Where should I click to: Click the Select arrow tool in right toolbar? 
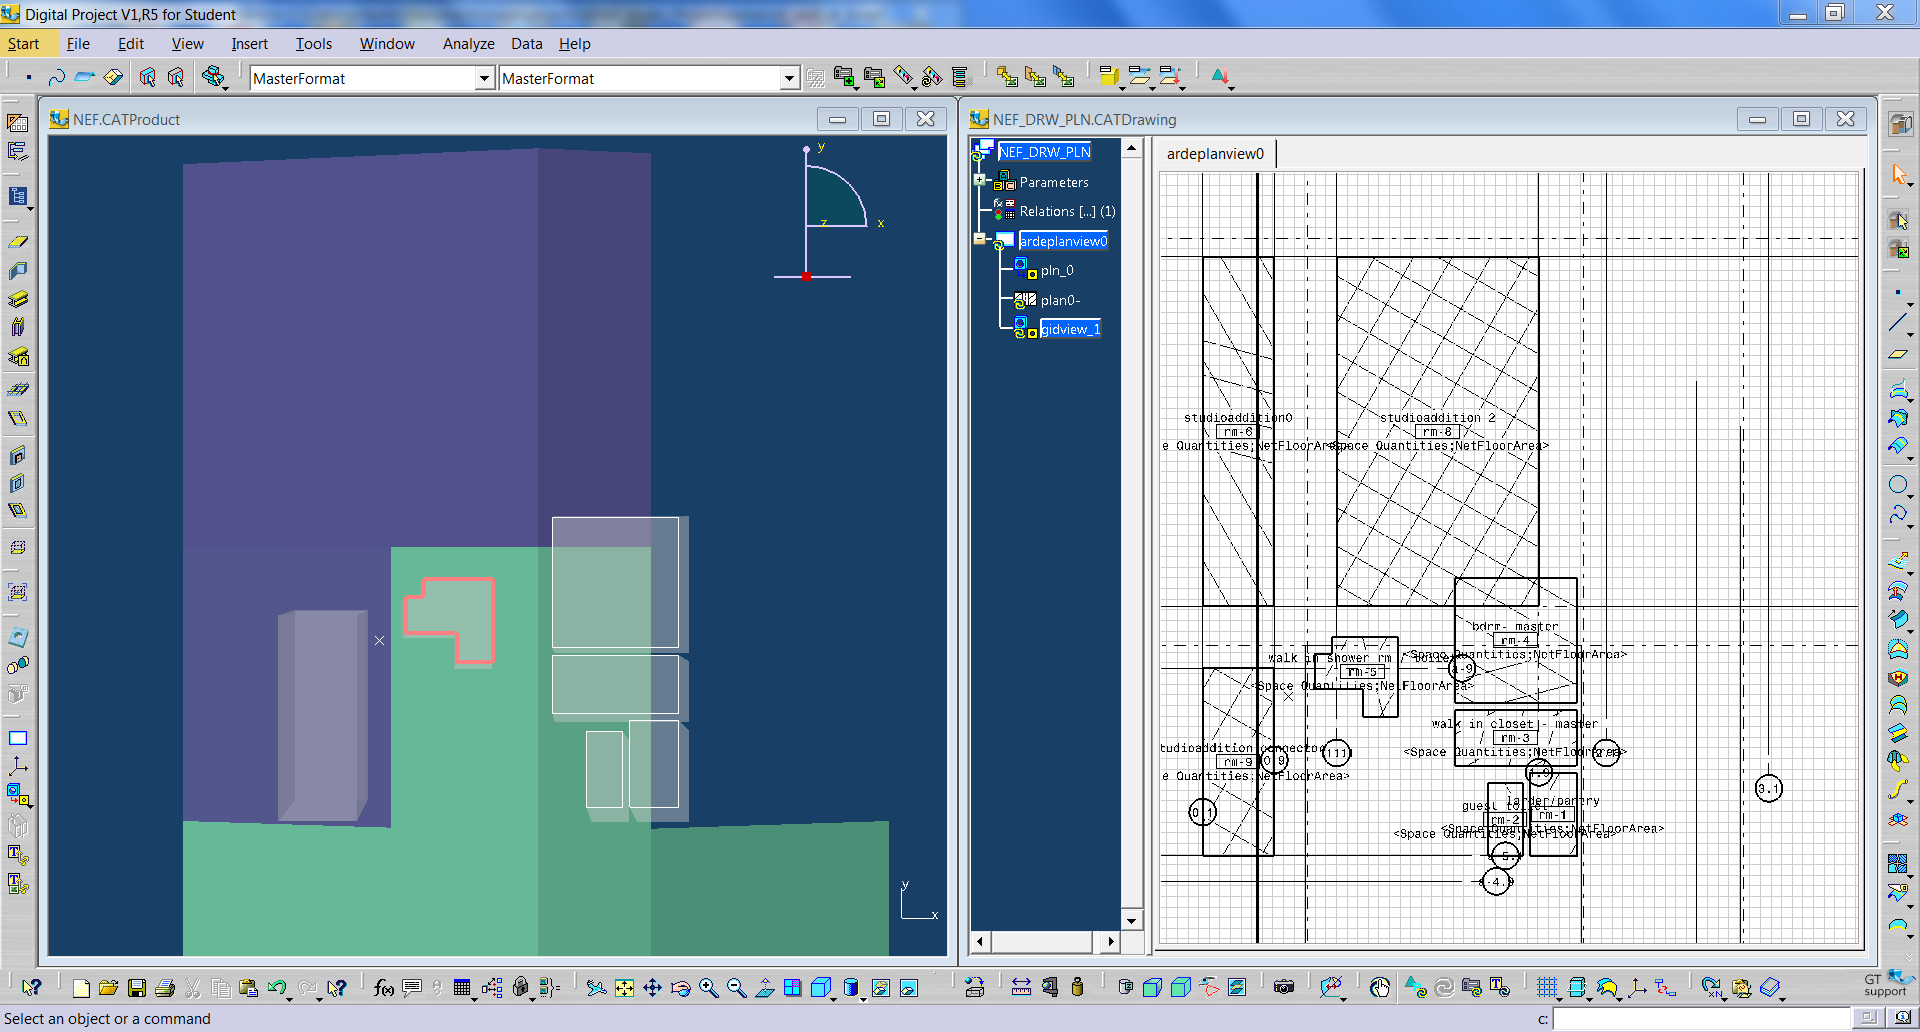[x=1898, y=175]
